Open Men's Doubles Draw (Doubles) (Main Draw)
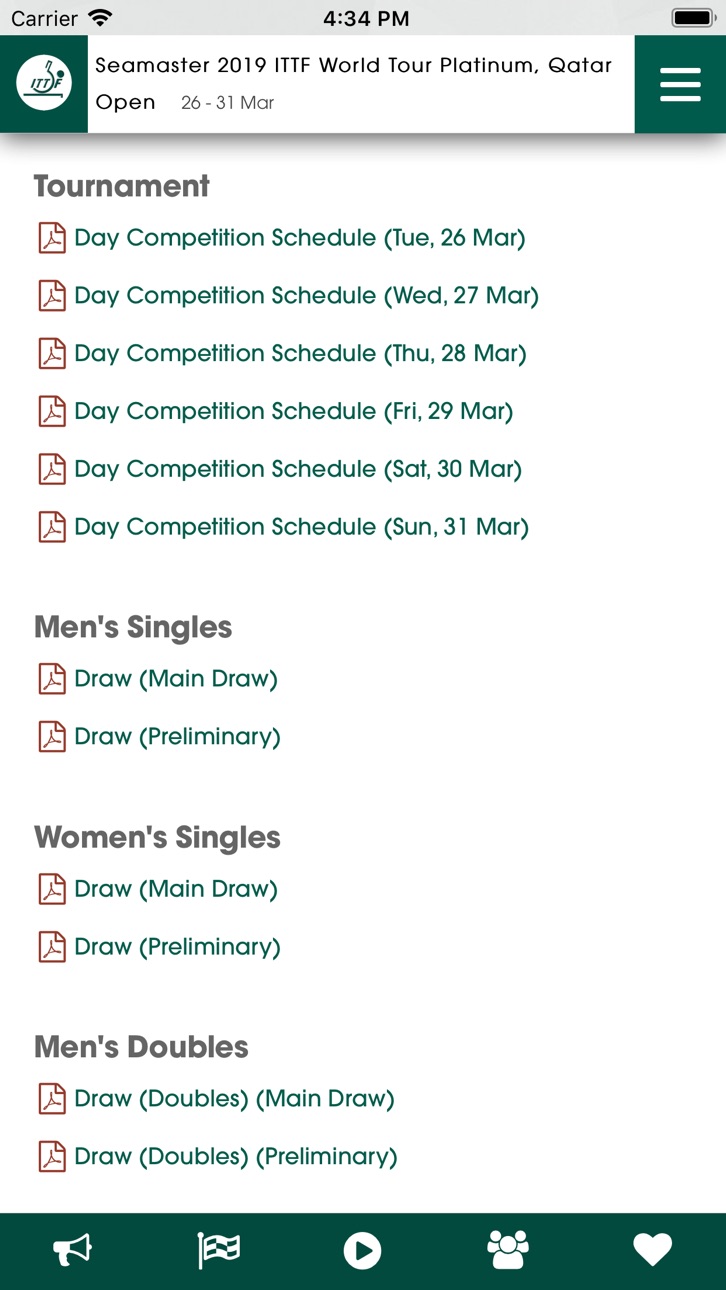 pos(234,1099)
